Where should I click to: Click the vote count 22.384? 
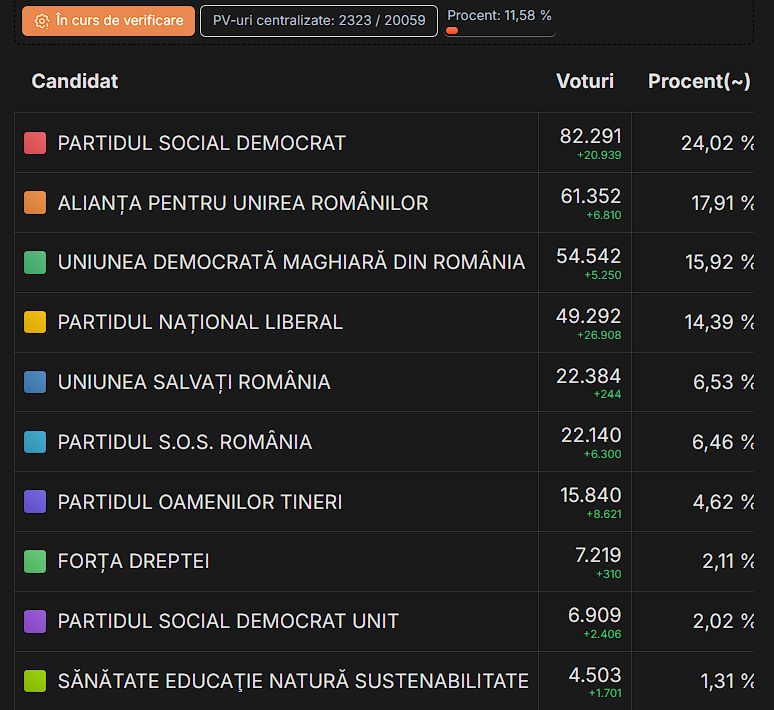click(x=588, y=376)
